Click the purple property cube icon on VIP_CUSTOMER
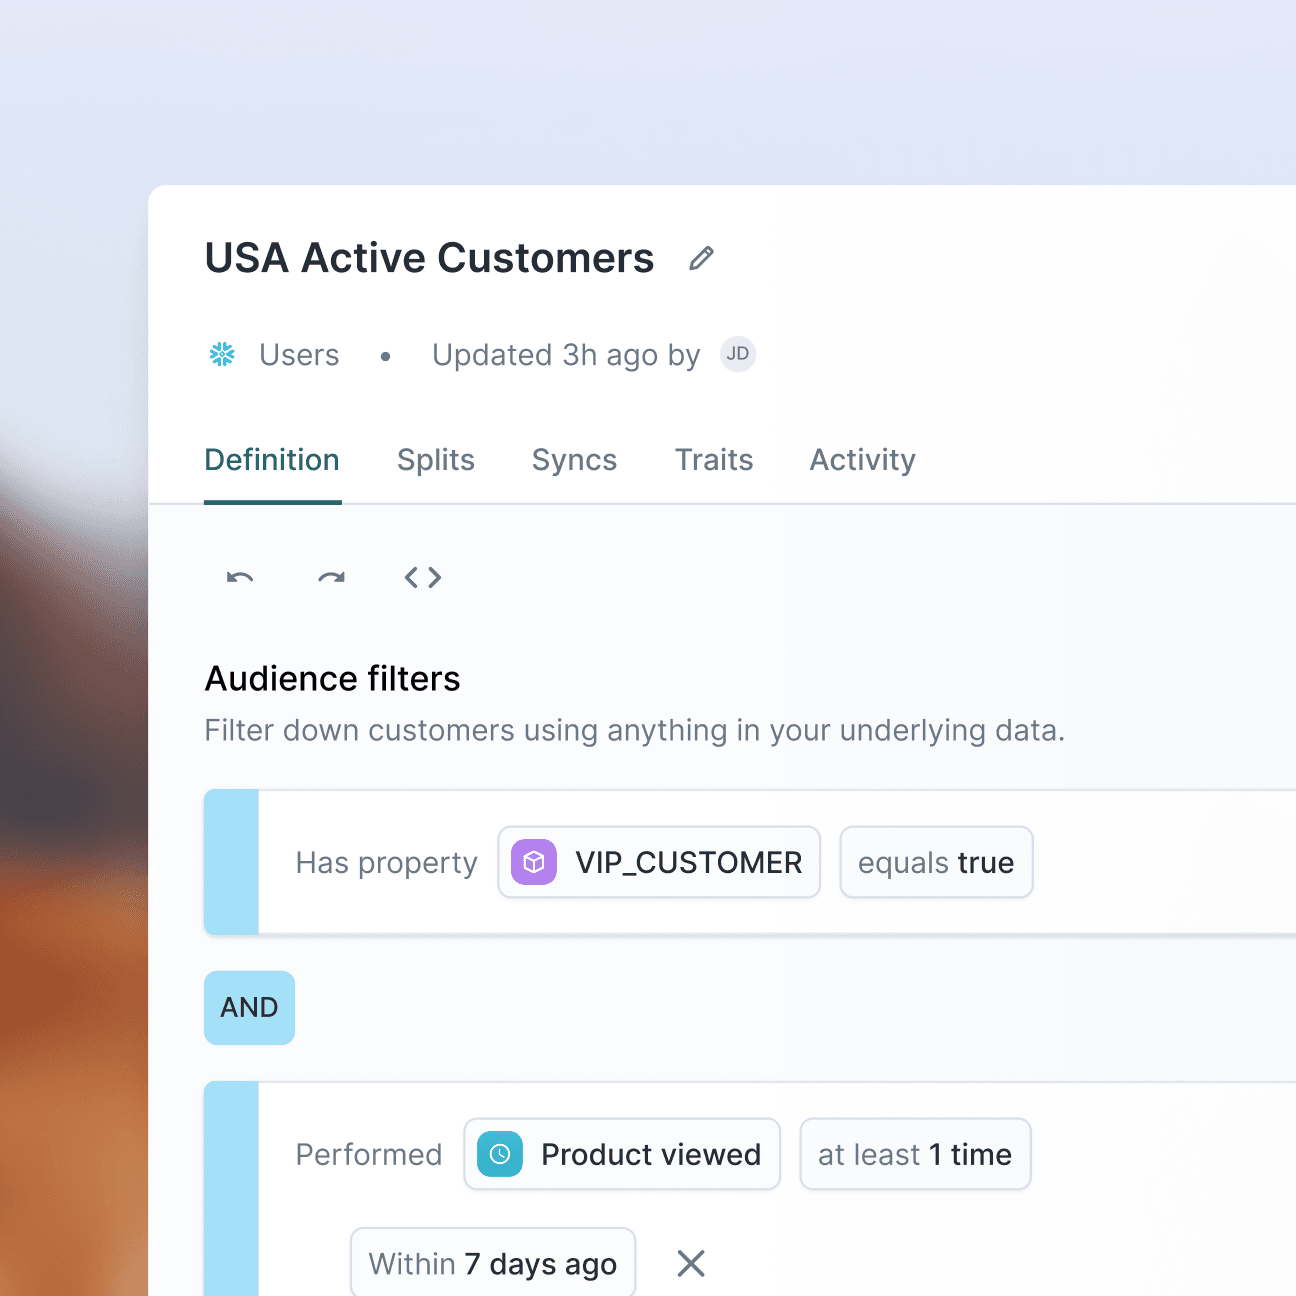The width and height of the screenshot is (1296, 1296). point(533,861)
